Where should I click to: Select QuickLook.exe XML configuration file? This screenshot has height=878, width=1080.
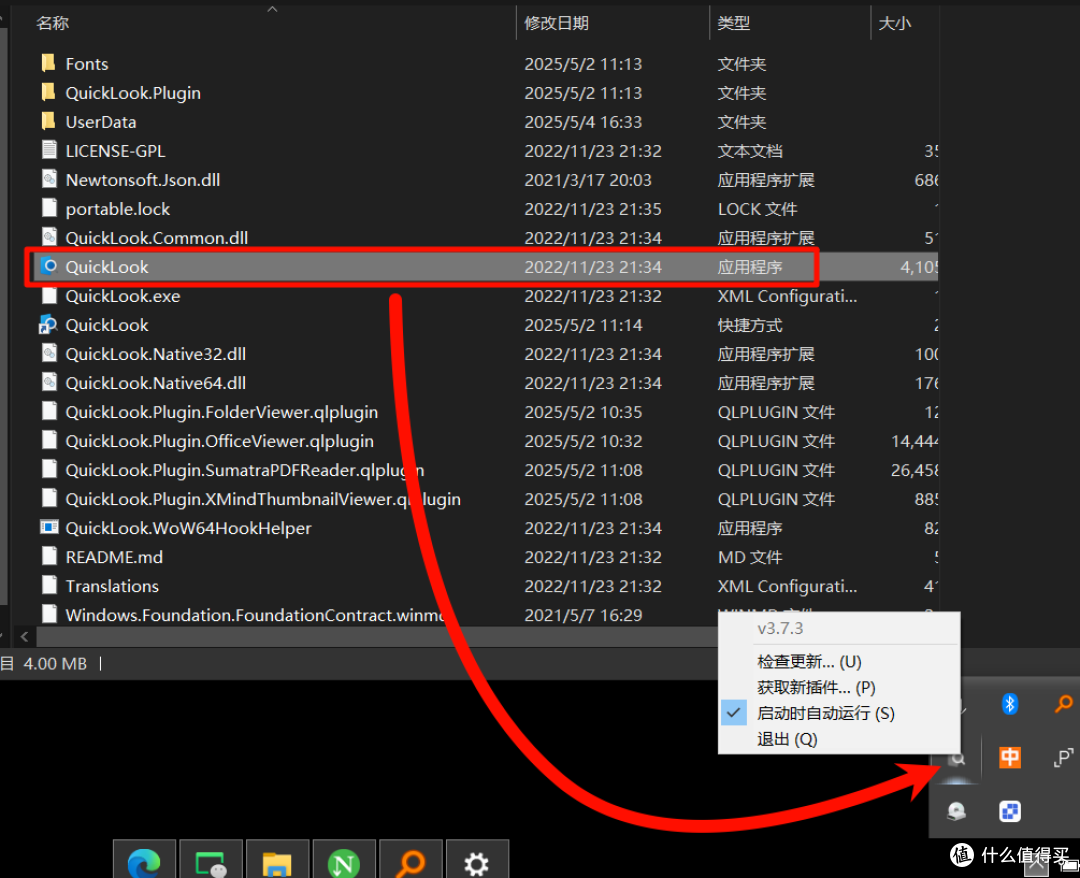coord(123,295)
